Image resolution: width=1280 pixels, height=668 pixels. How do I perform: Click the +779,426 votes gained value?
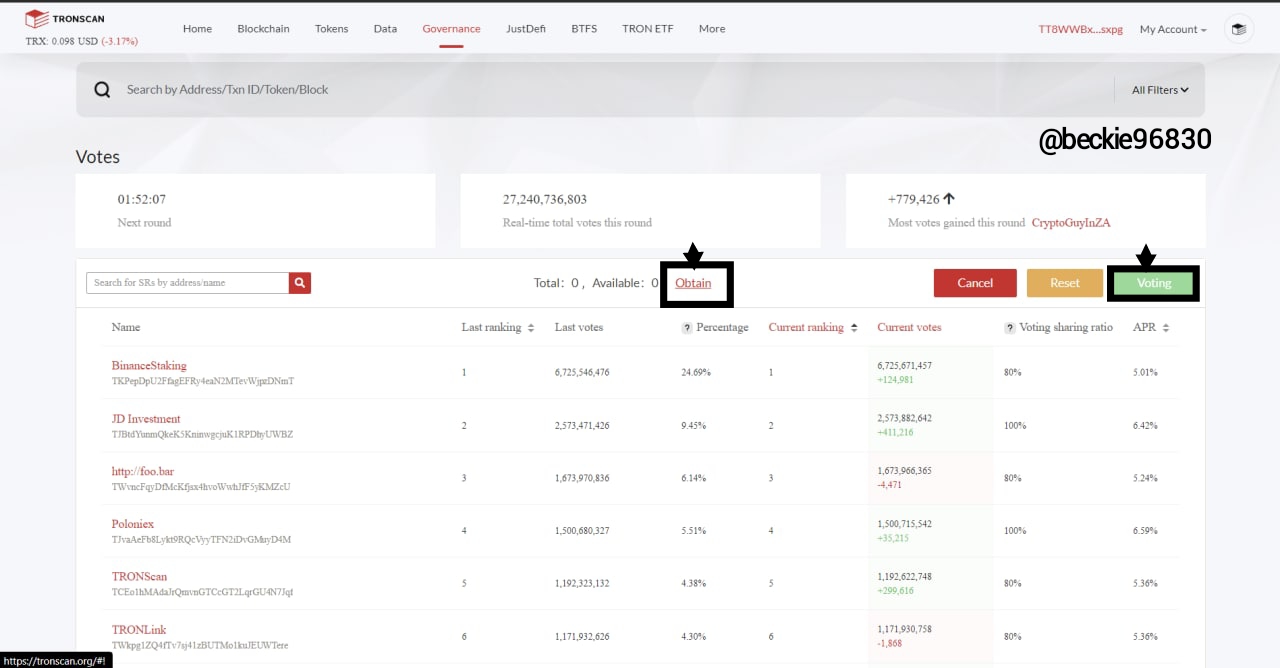[x=913, y=200]
